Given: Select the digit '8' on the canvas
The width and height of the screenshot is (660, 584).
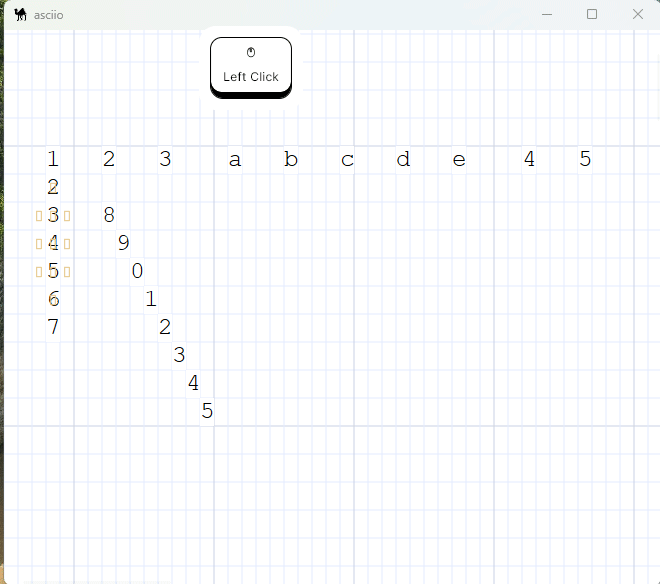Looking at the screenshot, I should pyautogui.click(x=109, y=215).
